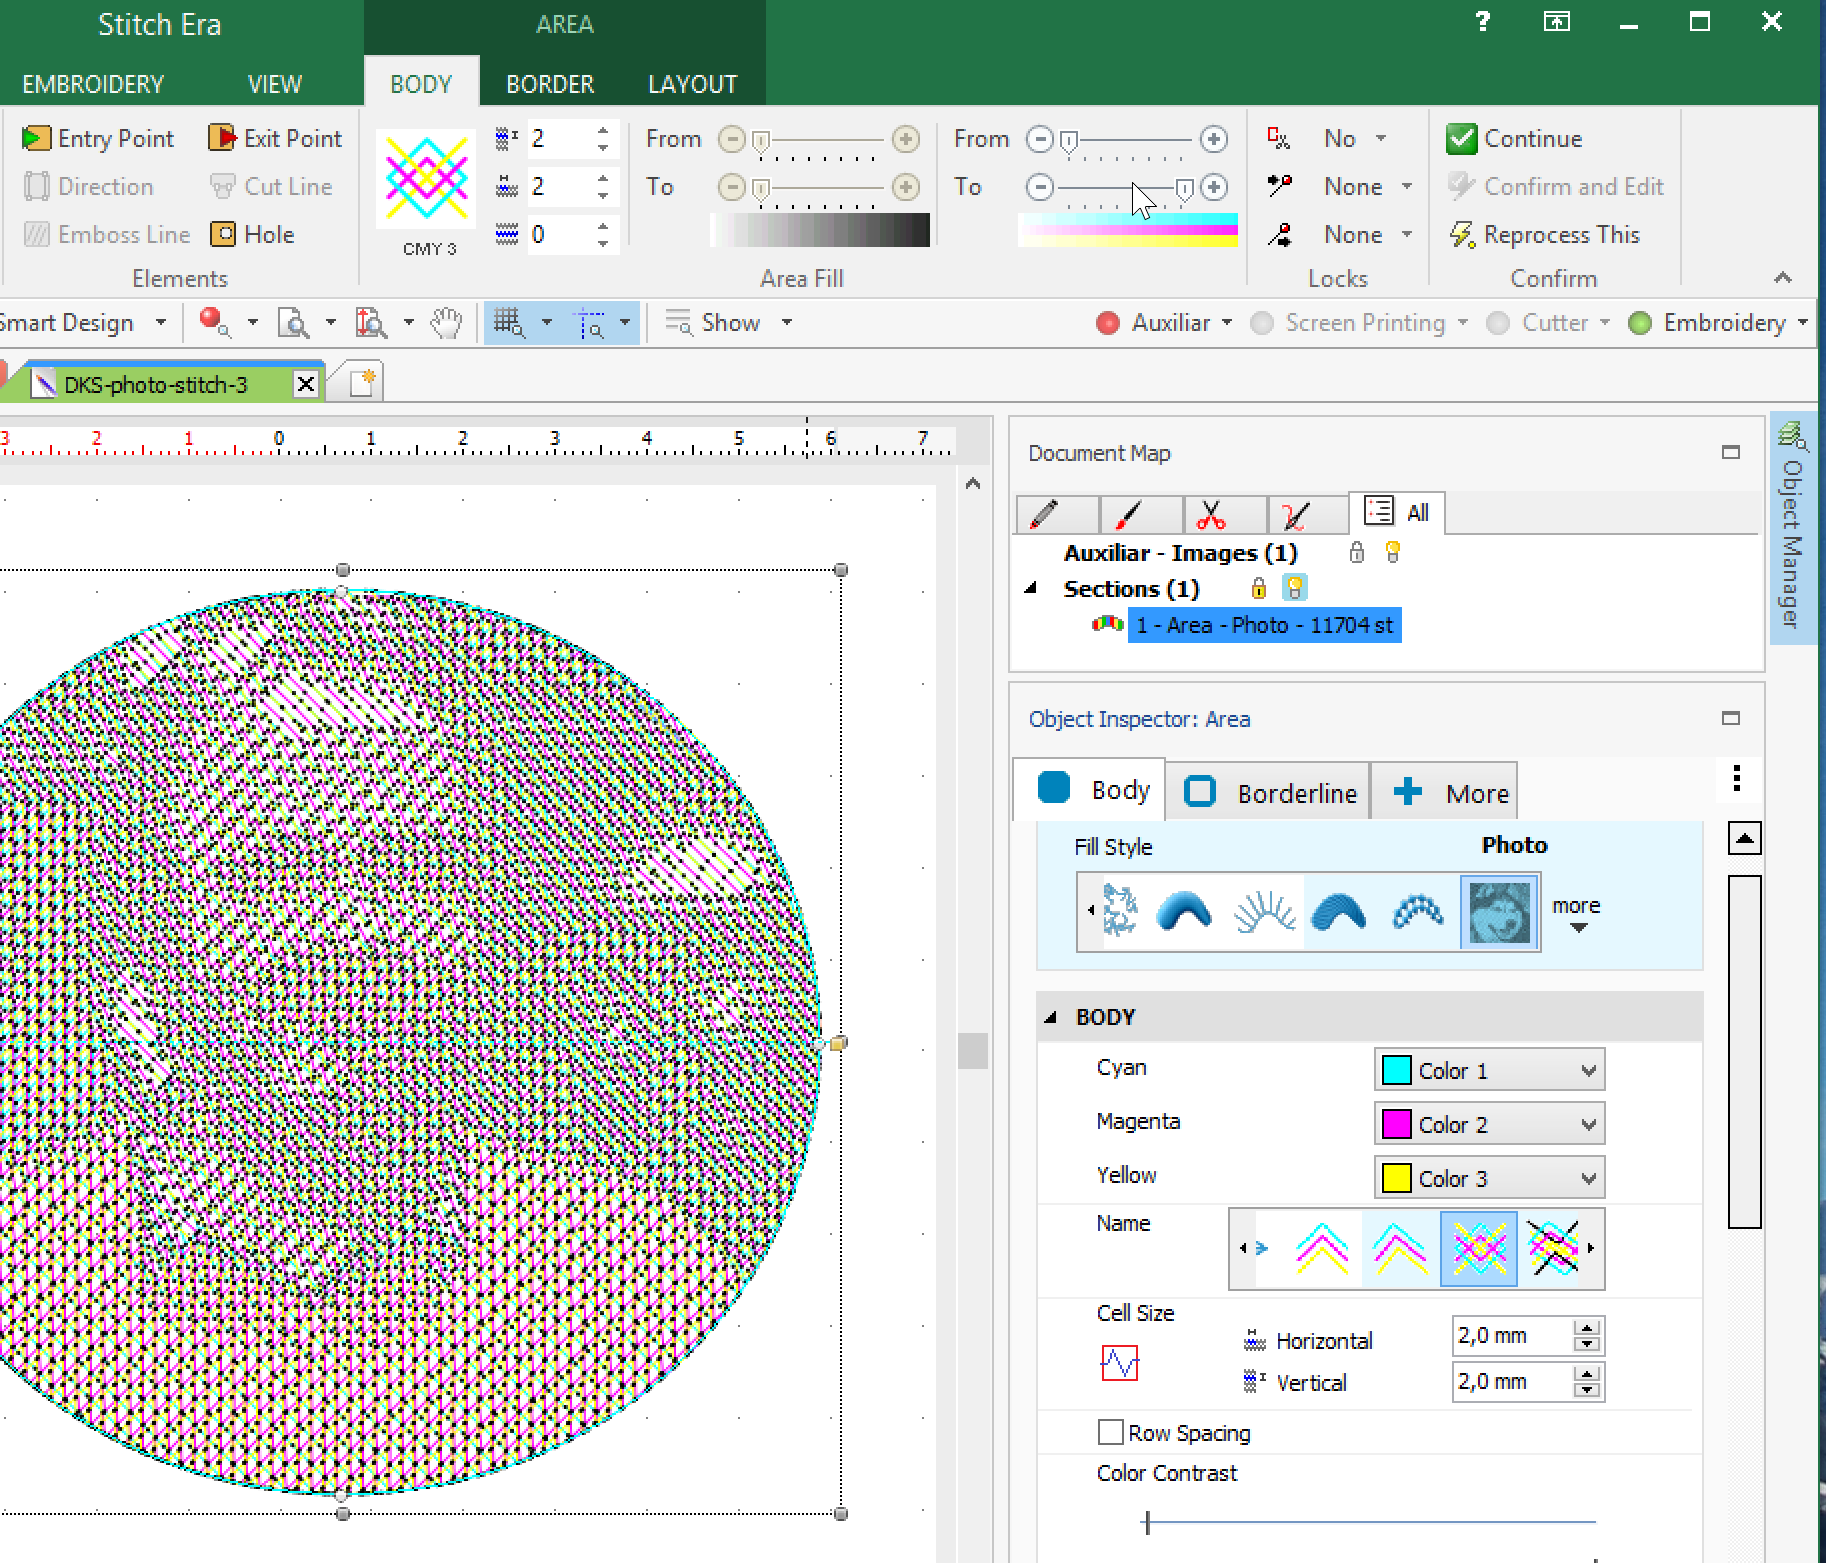Viewport: 1826px width, 1563px height.
Task: Click the Continue button
Action: coord(1515,138)
